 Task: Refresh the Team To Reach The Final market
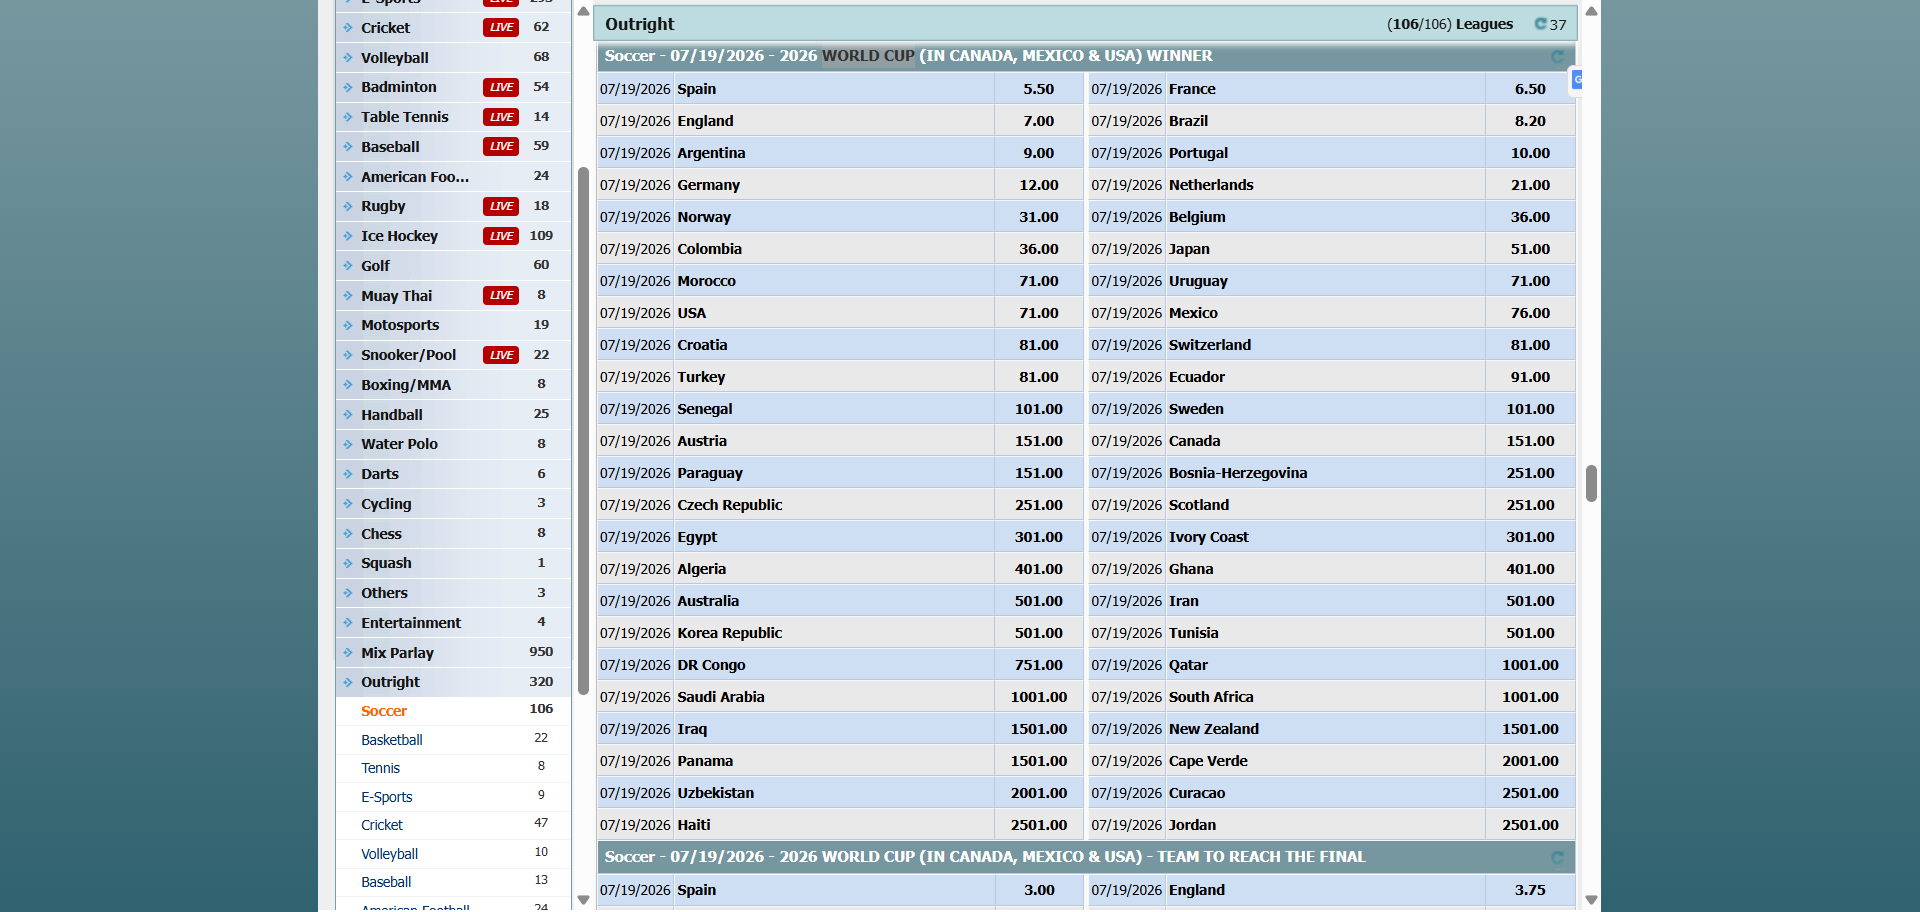(1557, 858)
